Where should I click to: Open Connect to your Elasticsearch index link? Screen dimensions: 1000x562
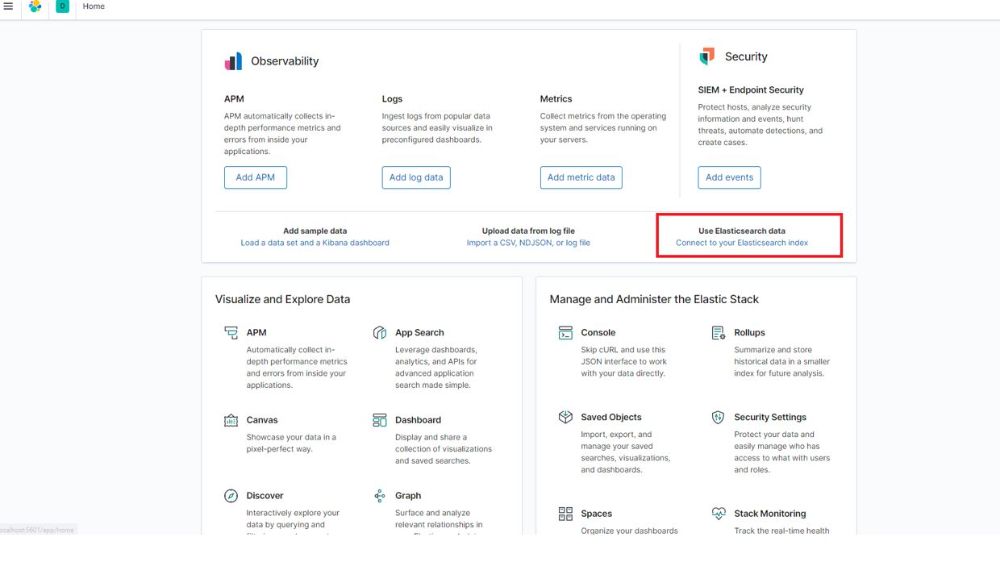(x=742, y=243)
